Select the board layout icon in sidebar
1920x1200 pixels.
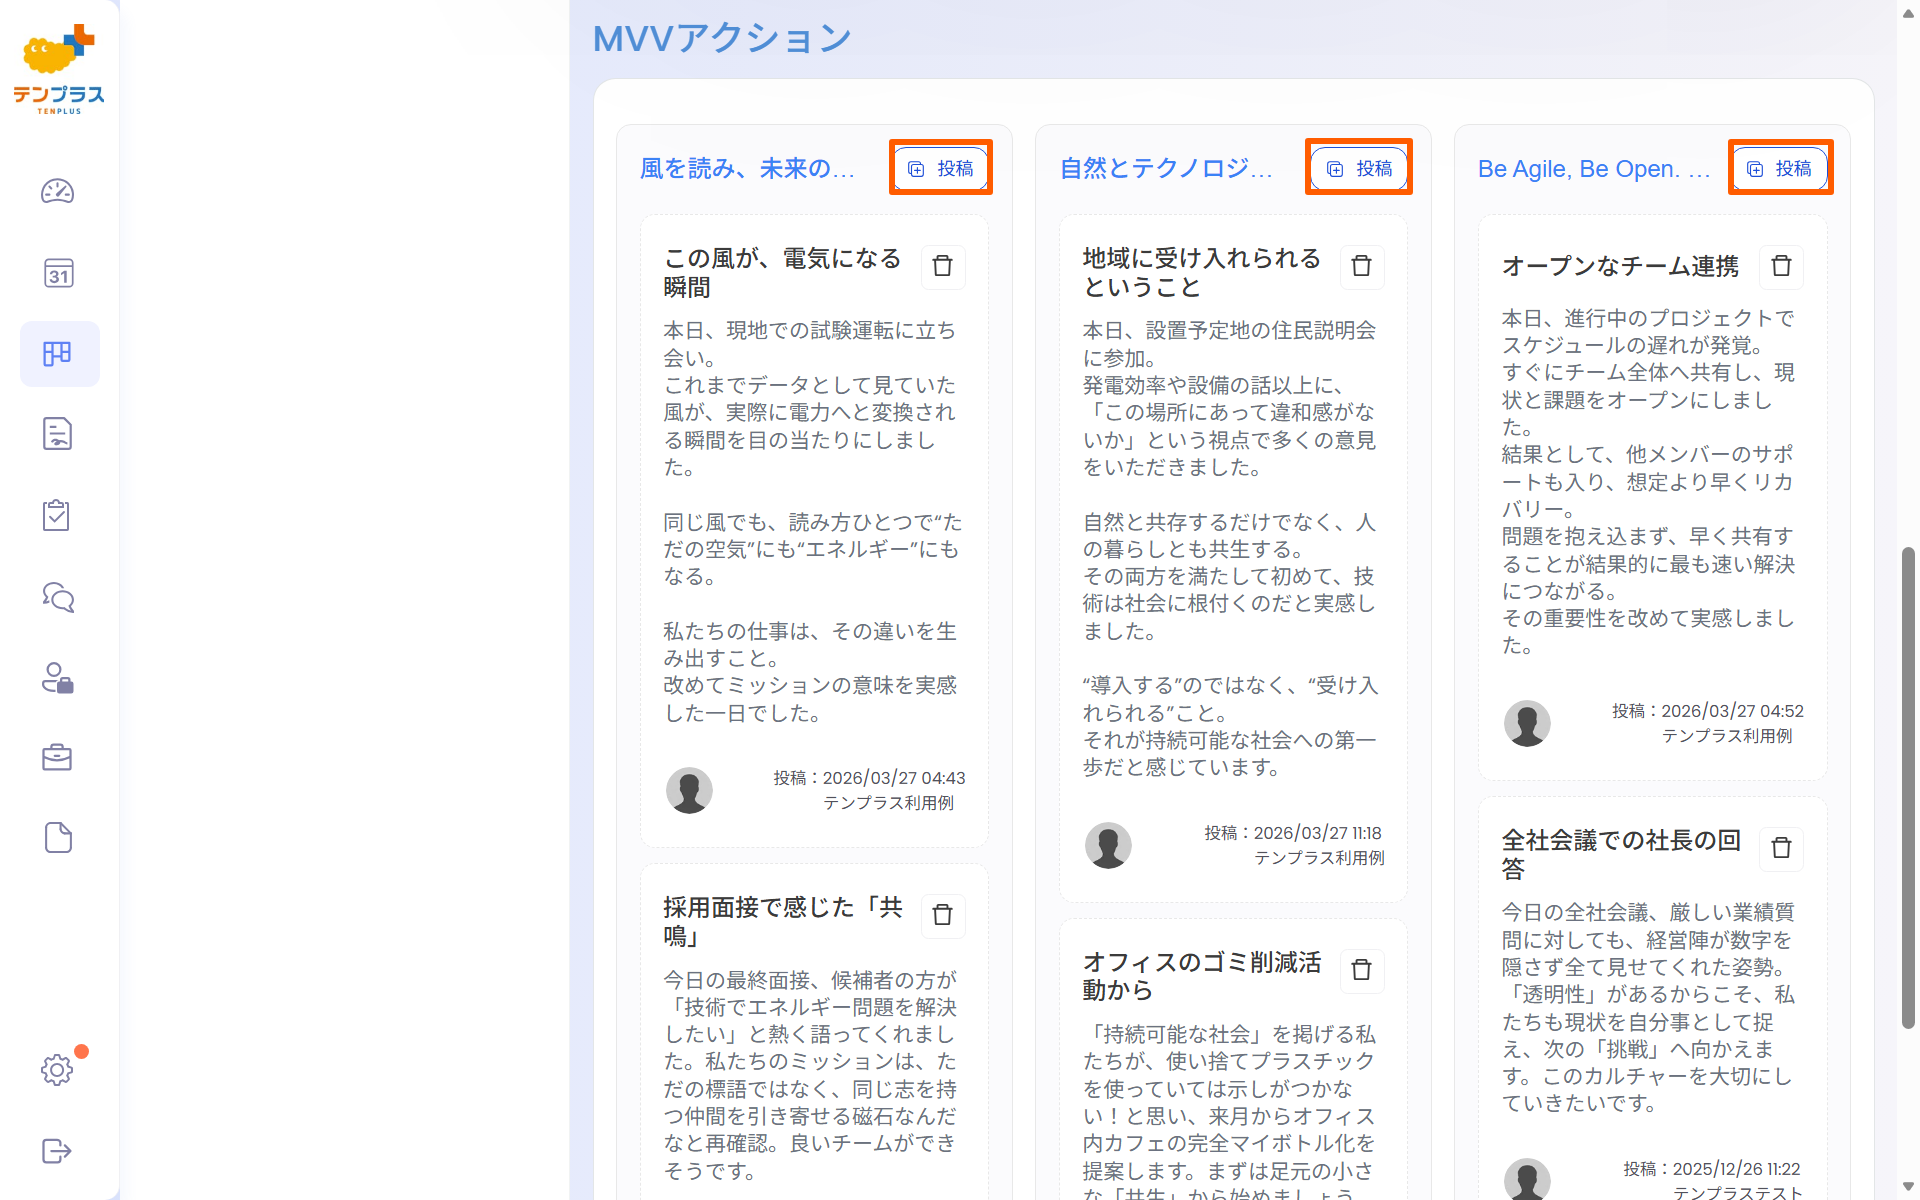[58, 354]
